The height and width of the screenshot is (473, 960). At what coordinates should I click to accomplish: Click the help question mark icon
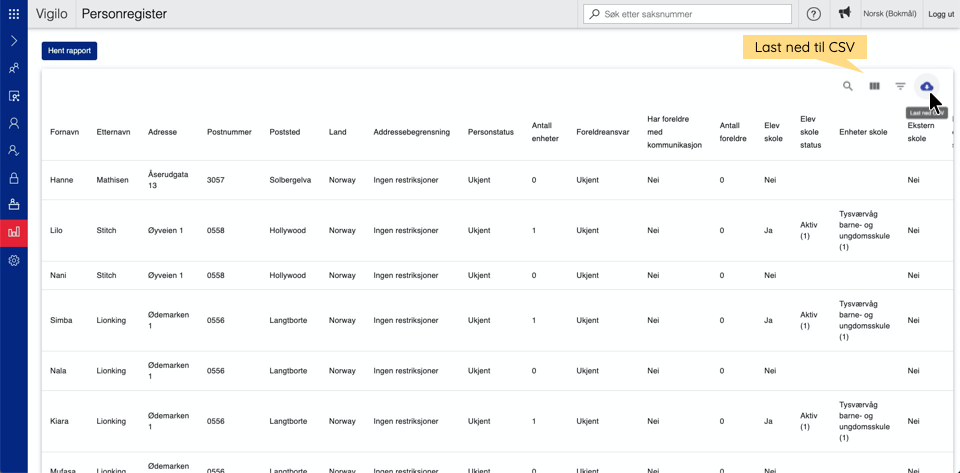pos(814,14)
